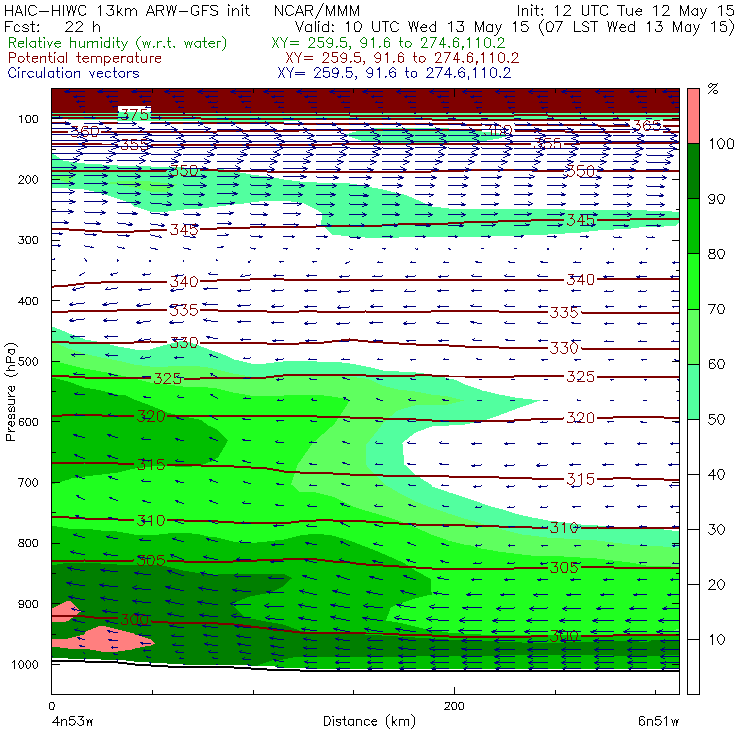Screen dimensions: 740x740
Task: Click the pink saturated humidity patch near 950 hPa
Action: (x=103, y=639)
